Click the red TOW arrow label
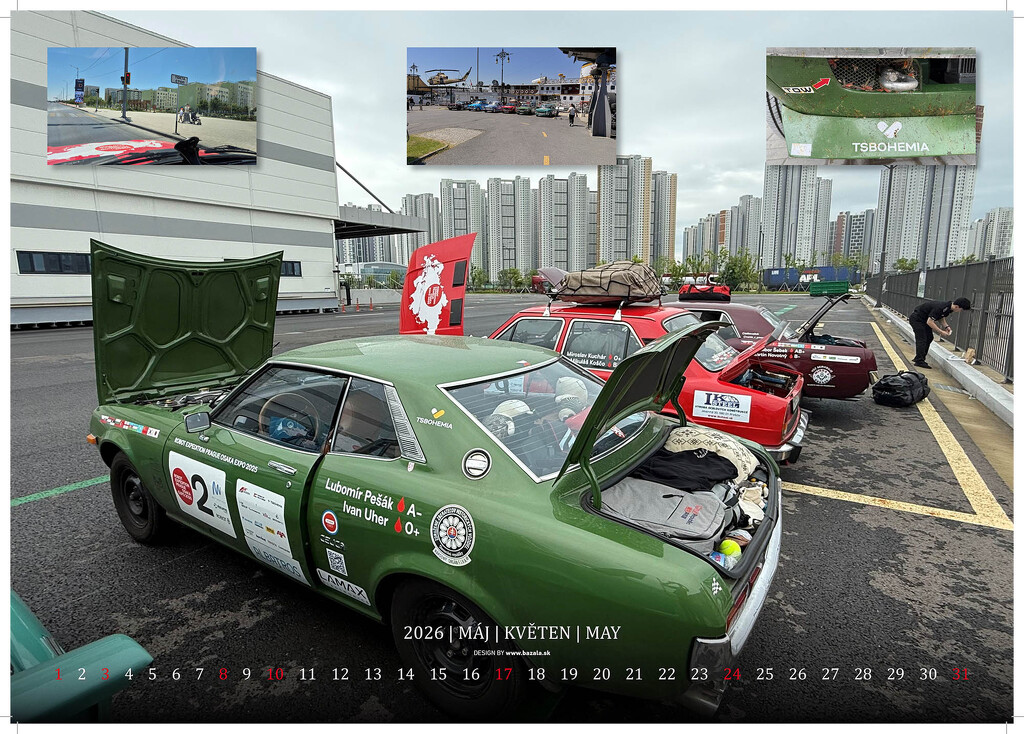This screenshot has width=1024, height=734. coord(806,86)
